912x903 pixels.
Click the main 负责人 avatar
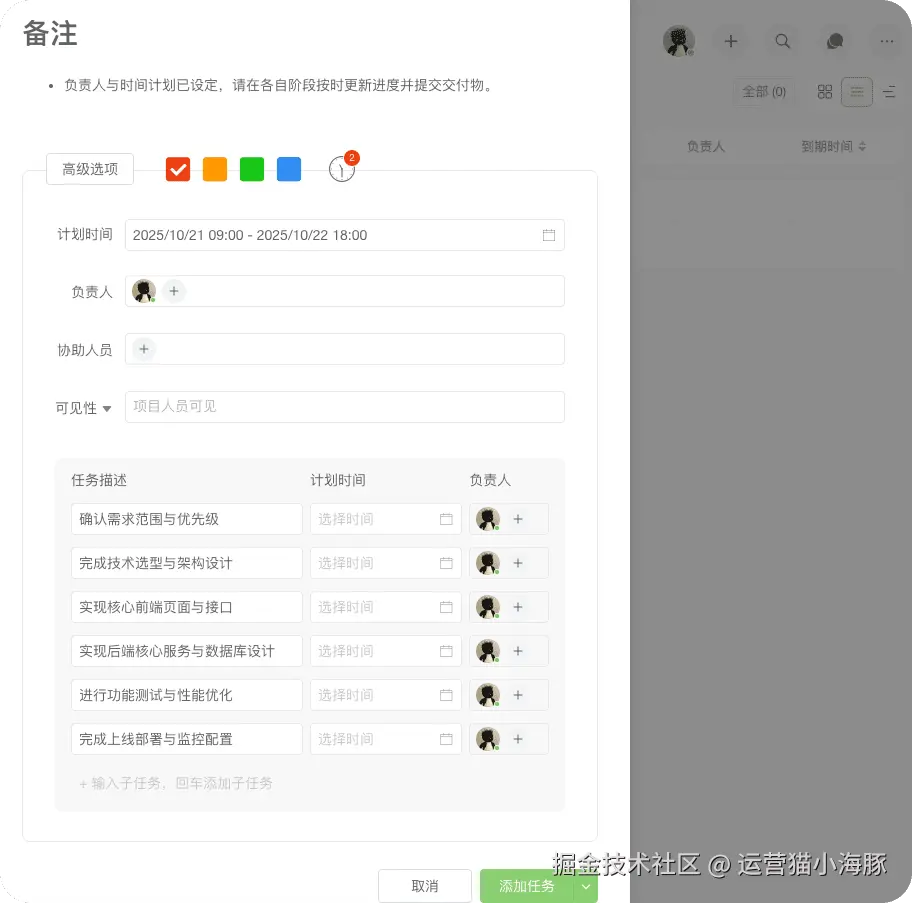[x=144, y=291]
